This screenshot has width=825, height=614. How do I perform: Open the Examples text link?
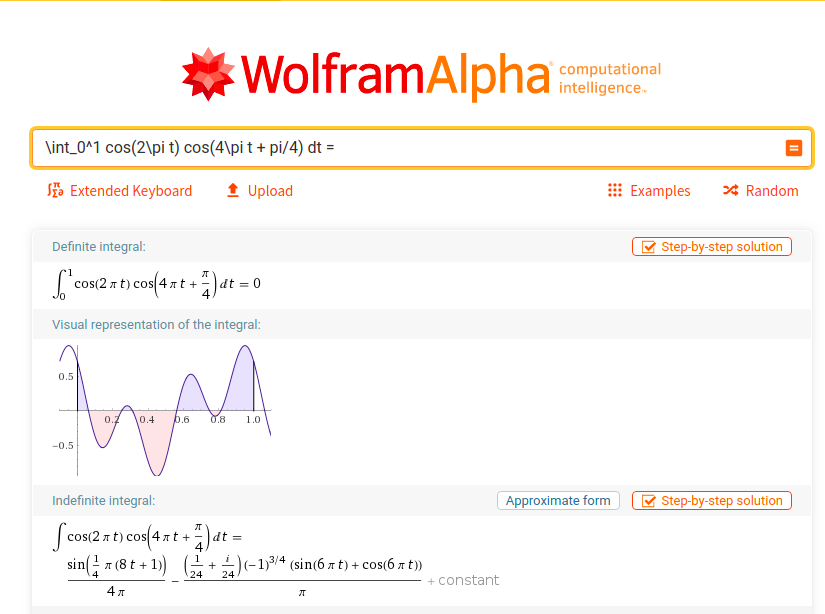tap(660, 191)
